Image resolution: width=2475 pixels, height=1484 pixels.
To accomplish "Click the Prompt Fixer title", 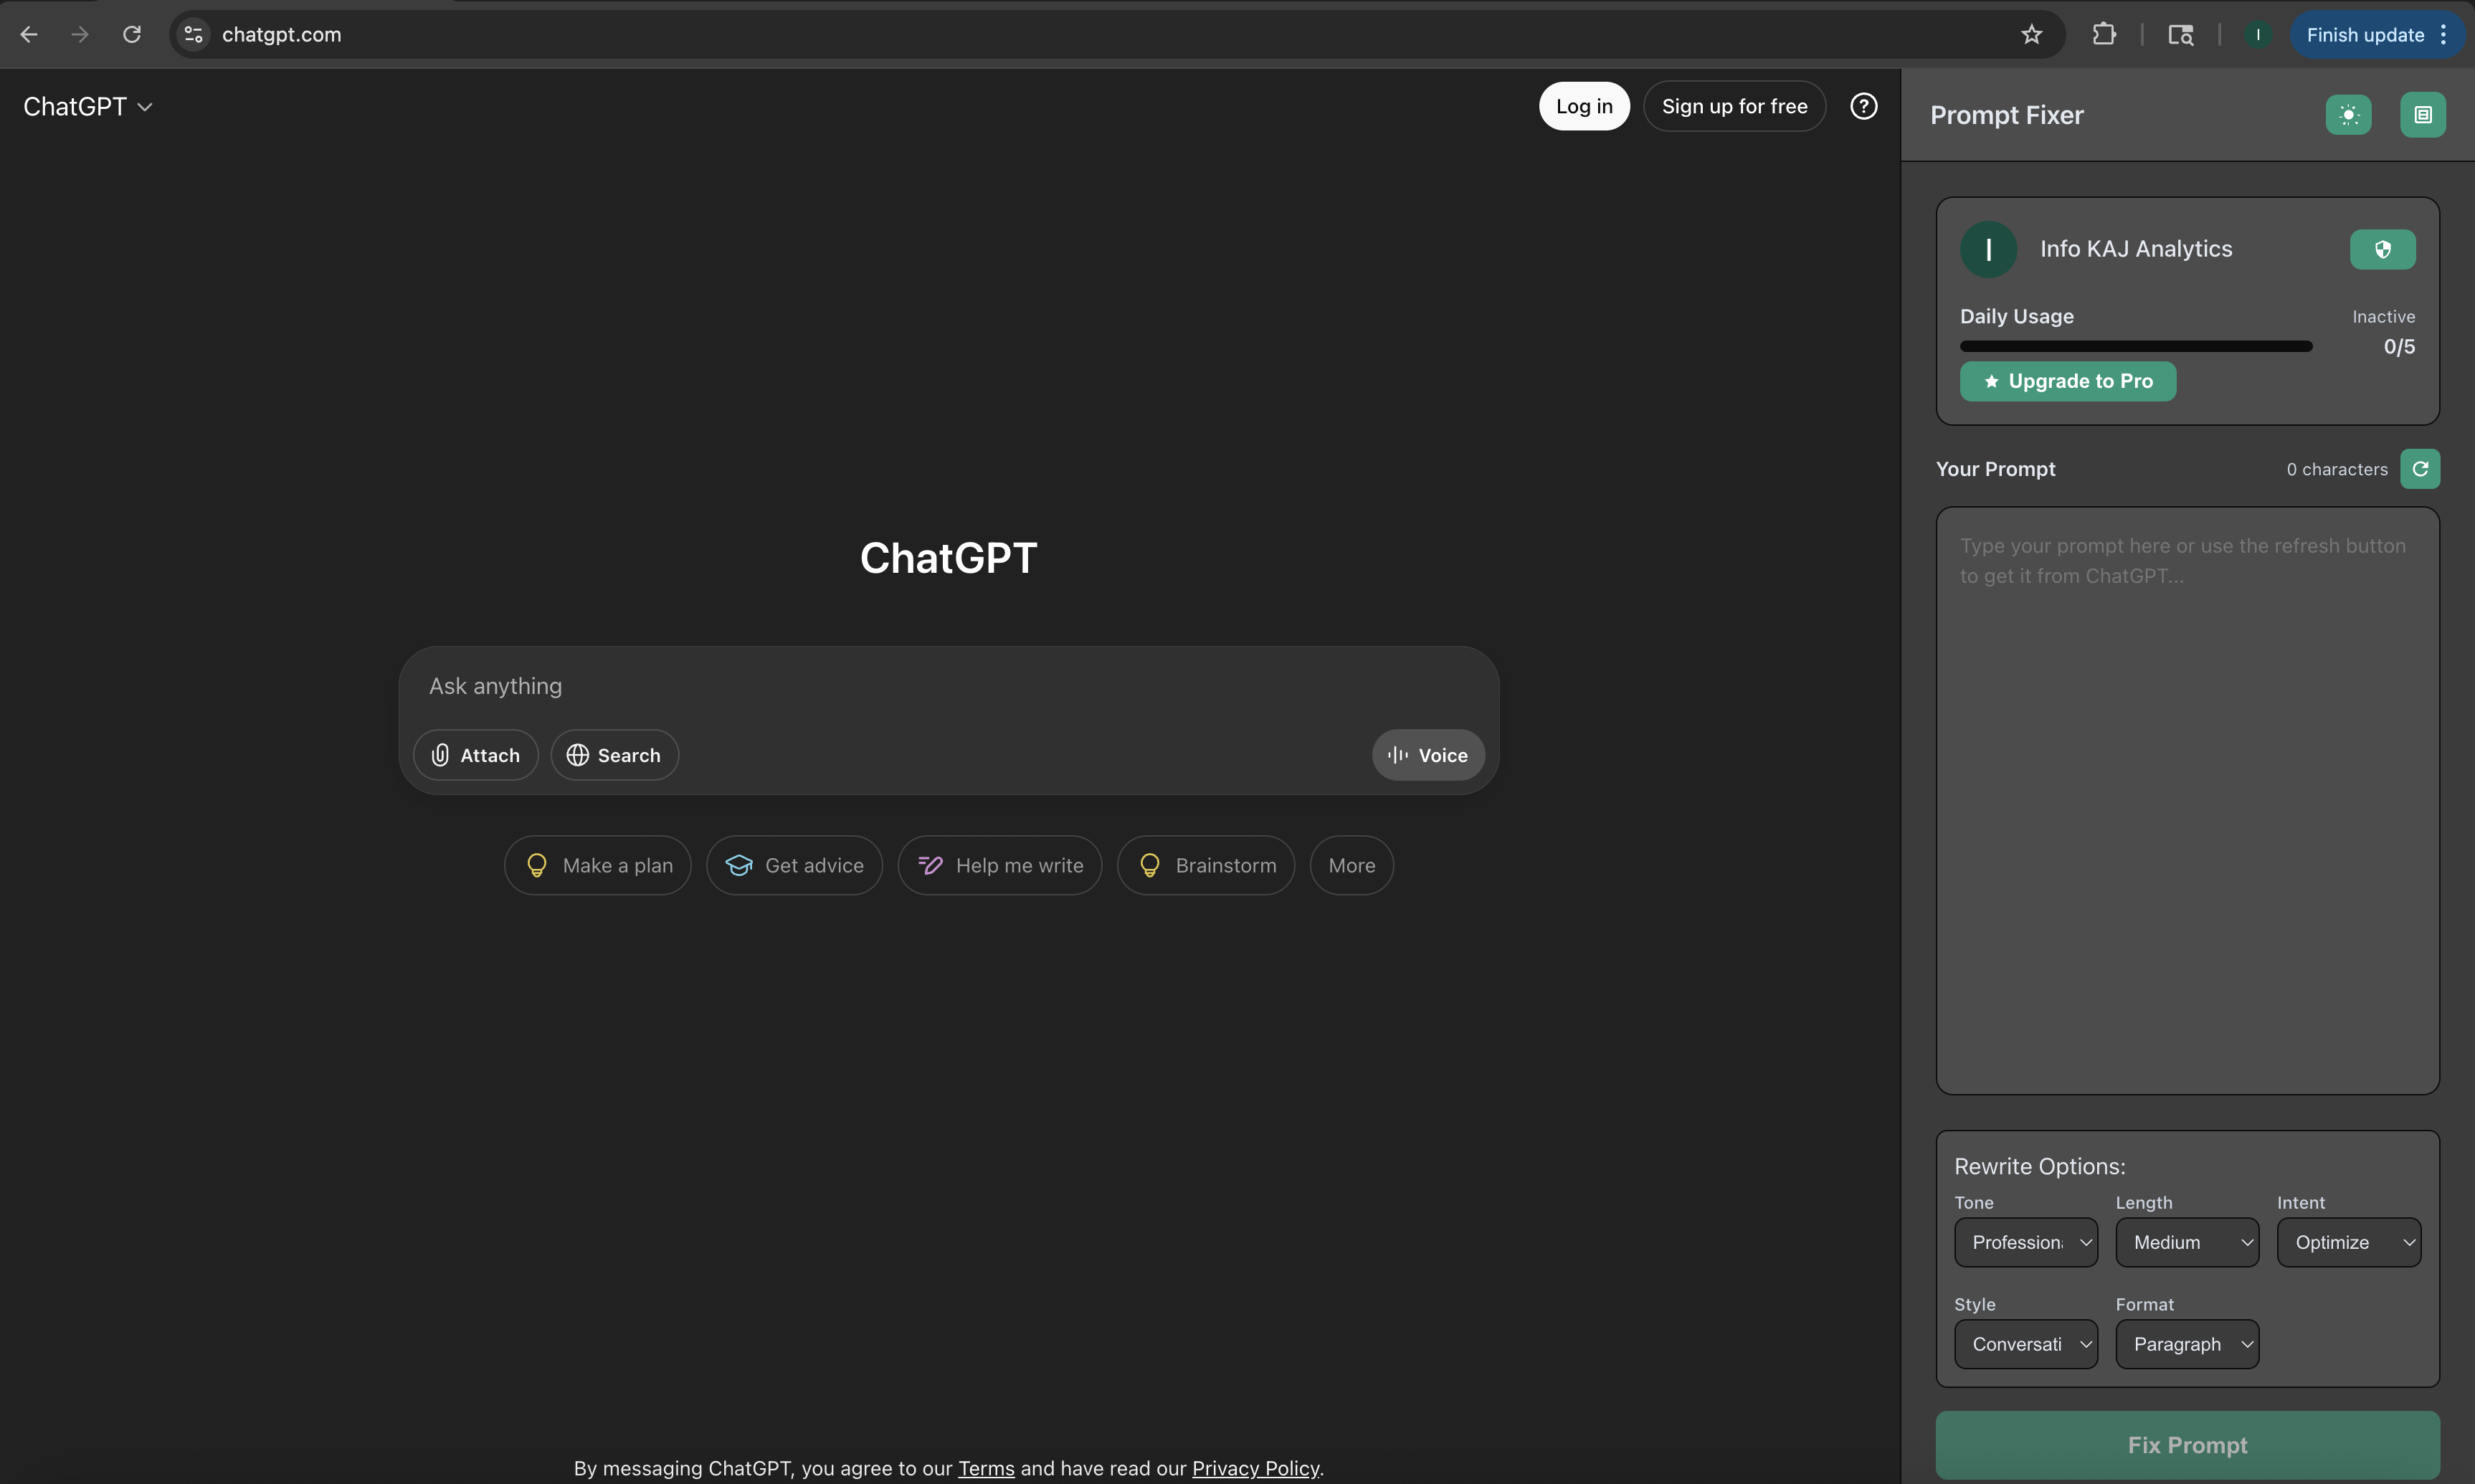I will click(x=2006, y=115).
